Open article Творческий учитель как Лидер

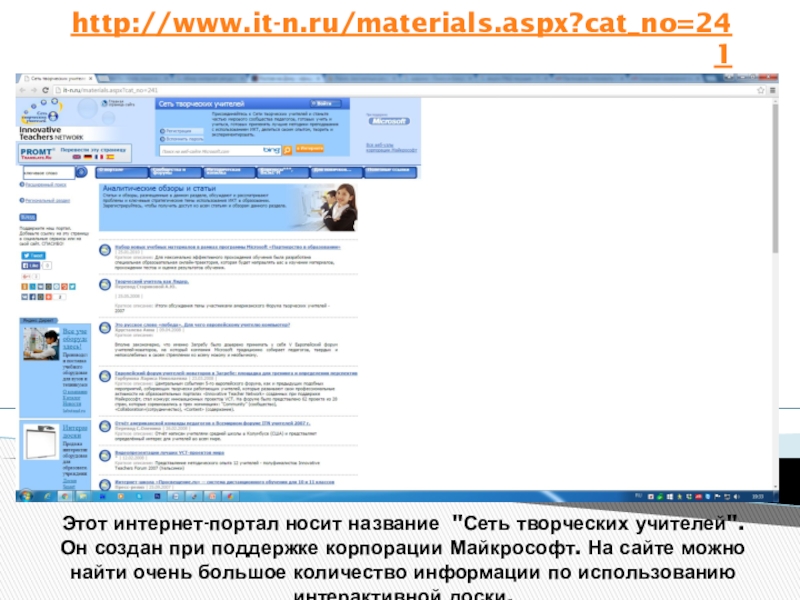tap(152, 281)
